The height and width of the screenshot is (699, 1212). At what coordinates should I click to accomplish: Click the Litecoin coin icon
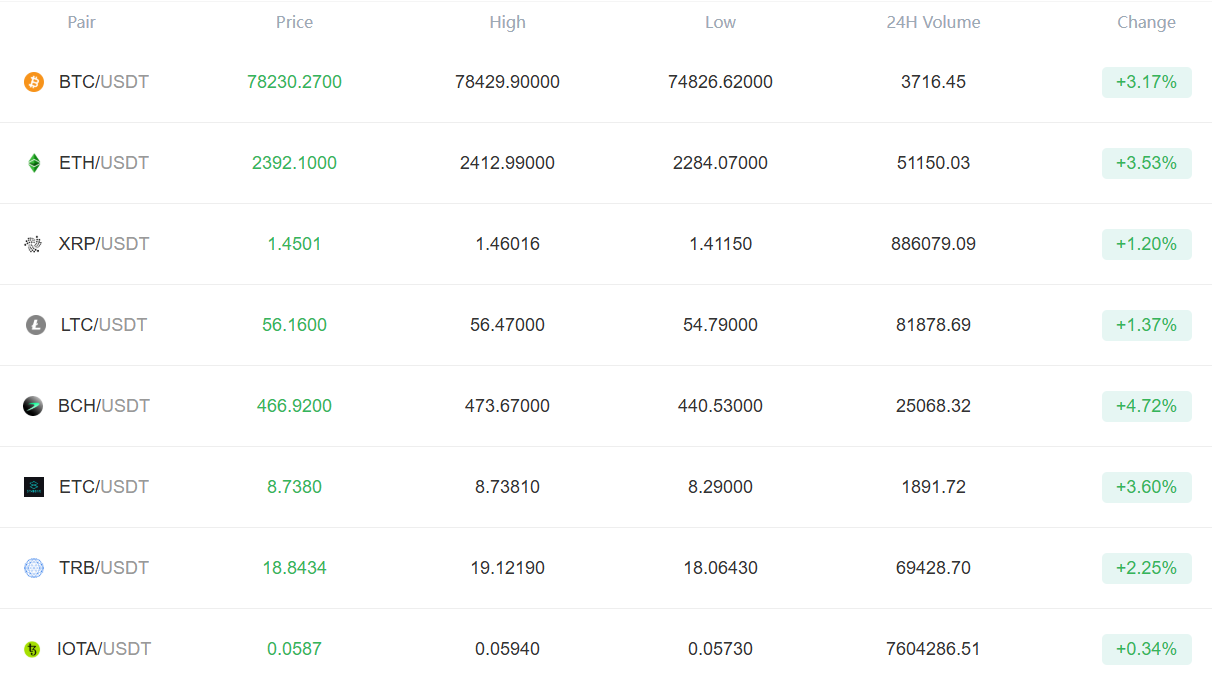click(35, 325)
